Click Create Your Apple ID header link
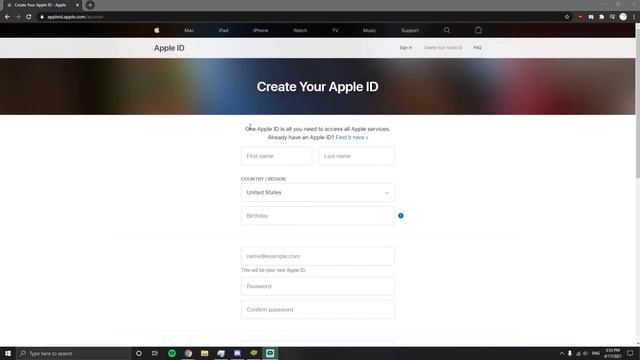640x360 pixels. [x=443, y=48]
